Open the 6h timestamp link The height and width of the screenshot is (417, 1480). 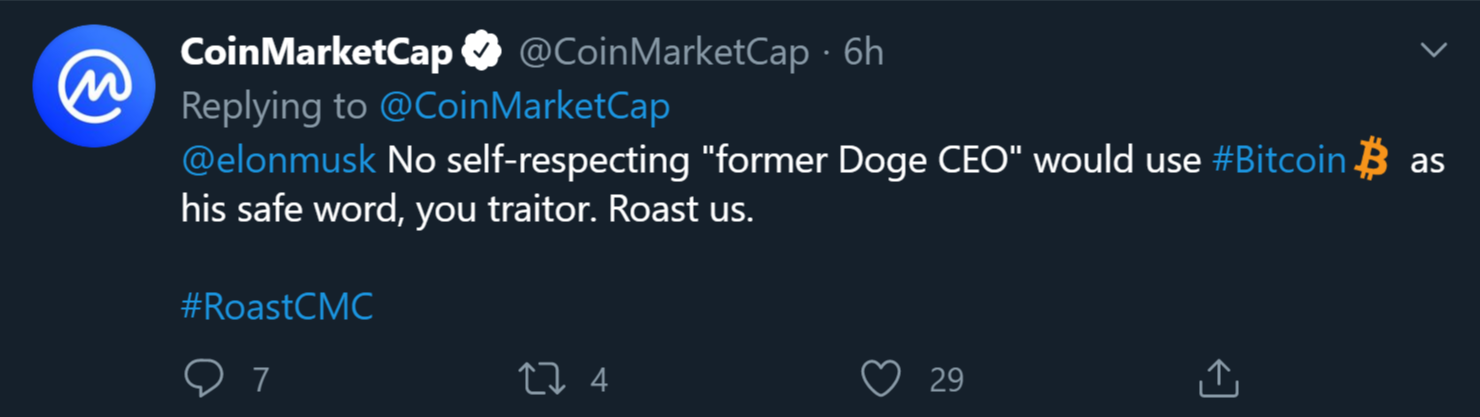coord(863,52)
